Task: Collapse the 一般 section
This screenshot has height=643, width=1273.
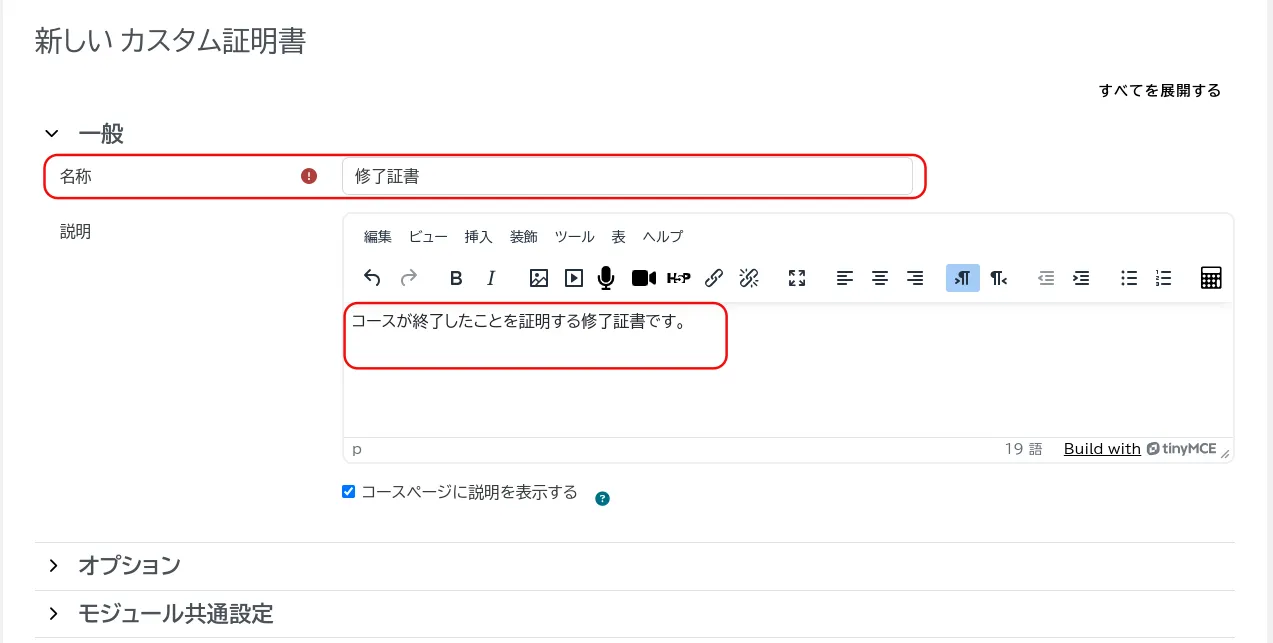Action: 52,133
